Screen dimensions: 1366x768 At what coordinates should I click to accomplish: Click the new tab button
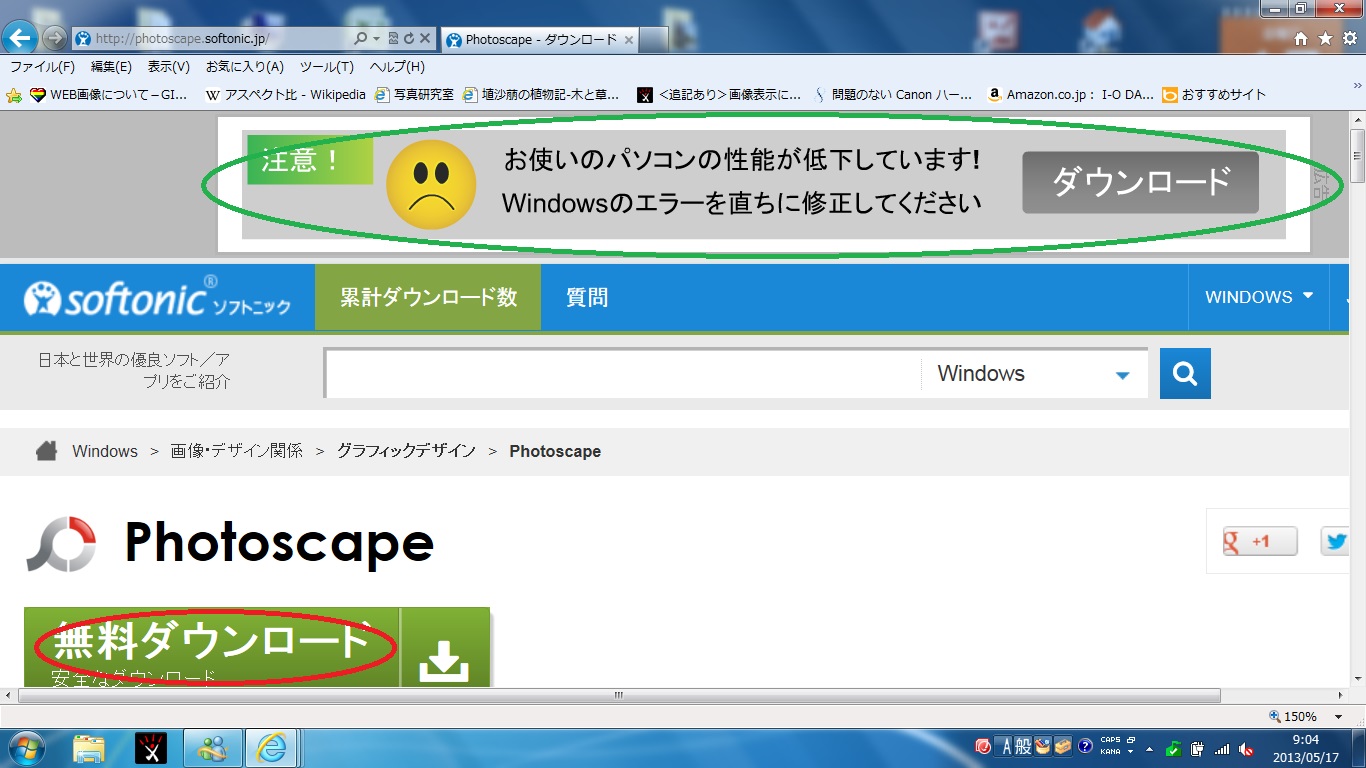click(653, 40)
